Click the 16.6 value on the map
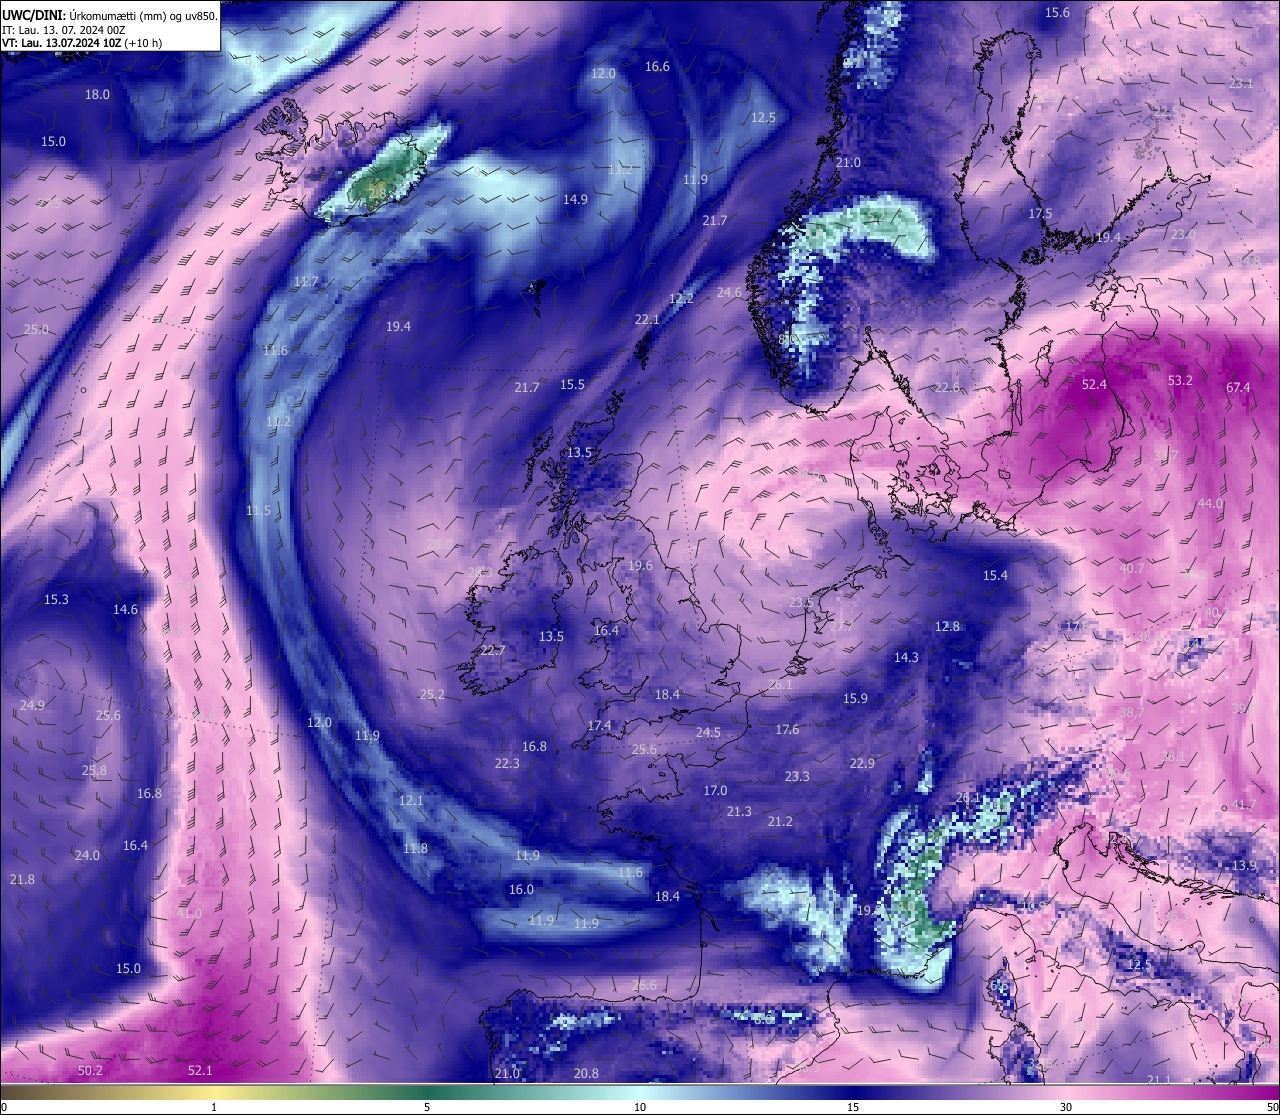 (657, 66)
